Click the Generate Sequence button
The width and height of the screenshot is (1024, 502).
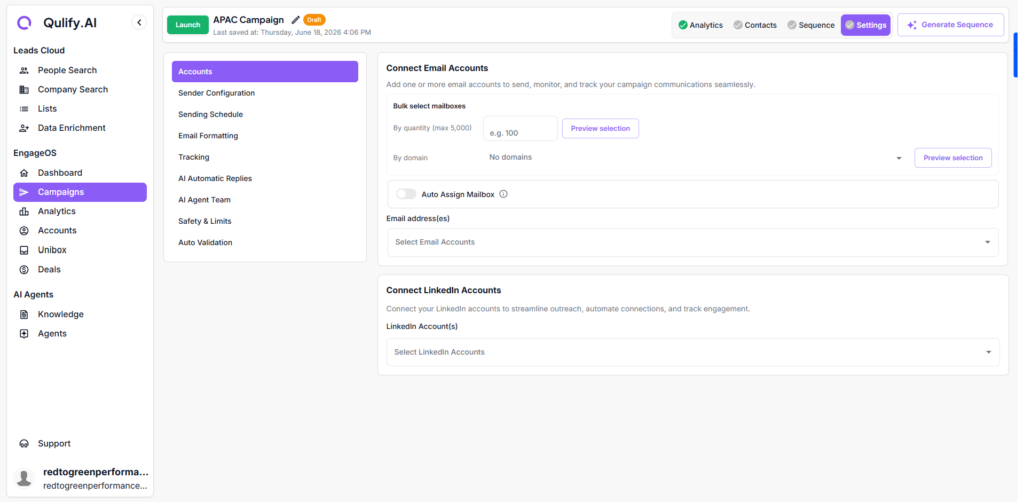[950, 25]
